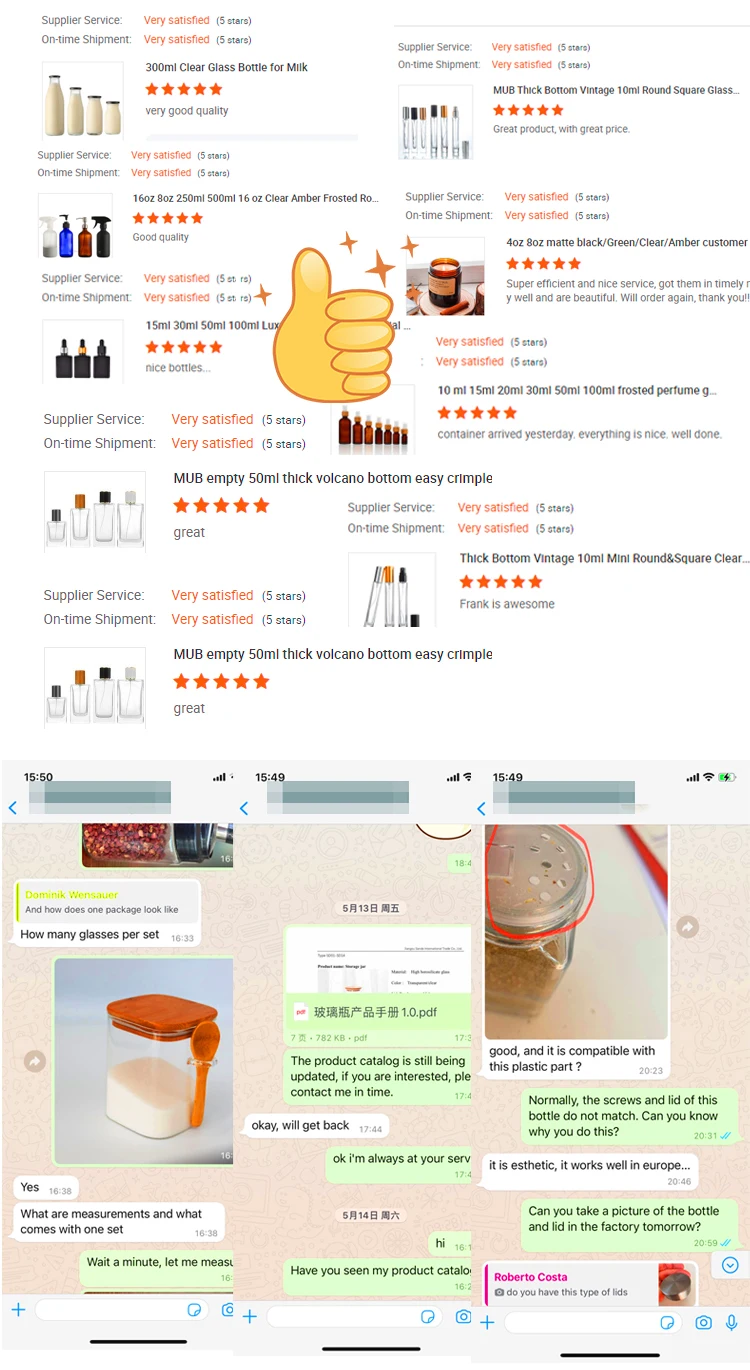The height and width of the screenshot is (1370, 750).
Task: Tap the back arrow in the middle chat
Action: pyautogui.click(x=244, y=808)
